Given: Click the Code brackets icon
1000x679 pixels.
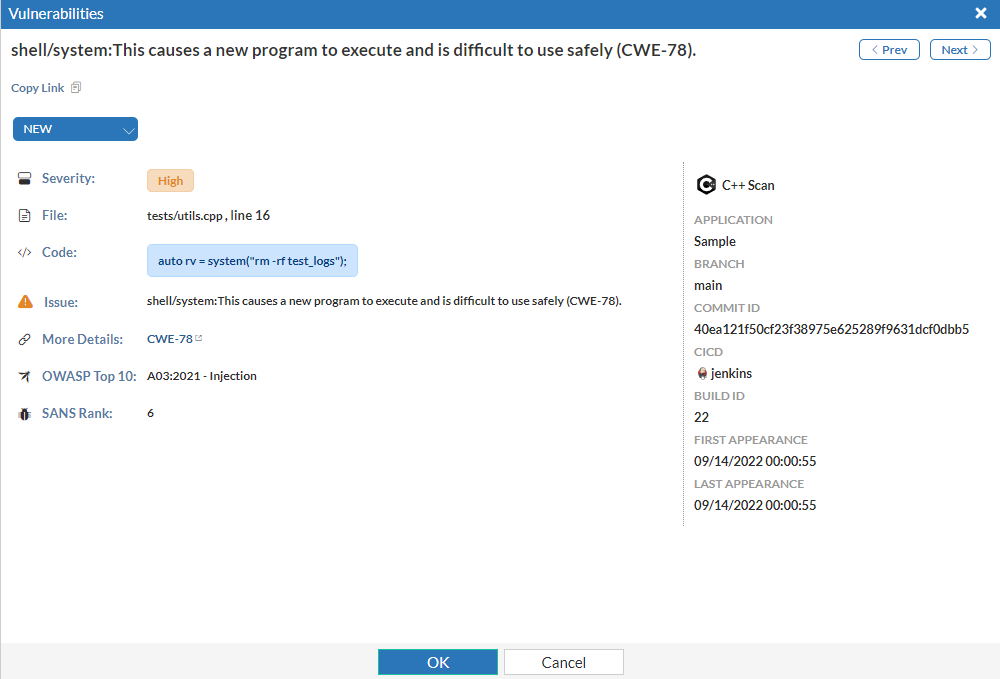Looking at the screenshot, I should pyautogui.click(x=24, y=252).
